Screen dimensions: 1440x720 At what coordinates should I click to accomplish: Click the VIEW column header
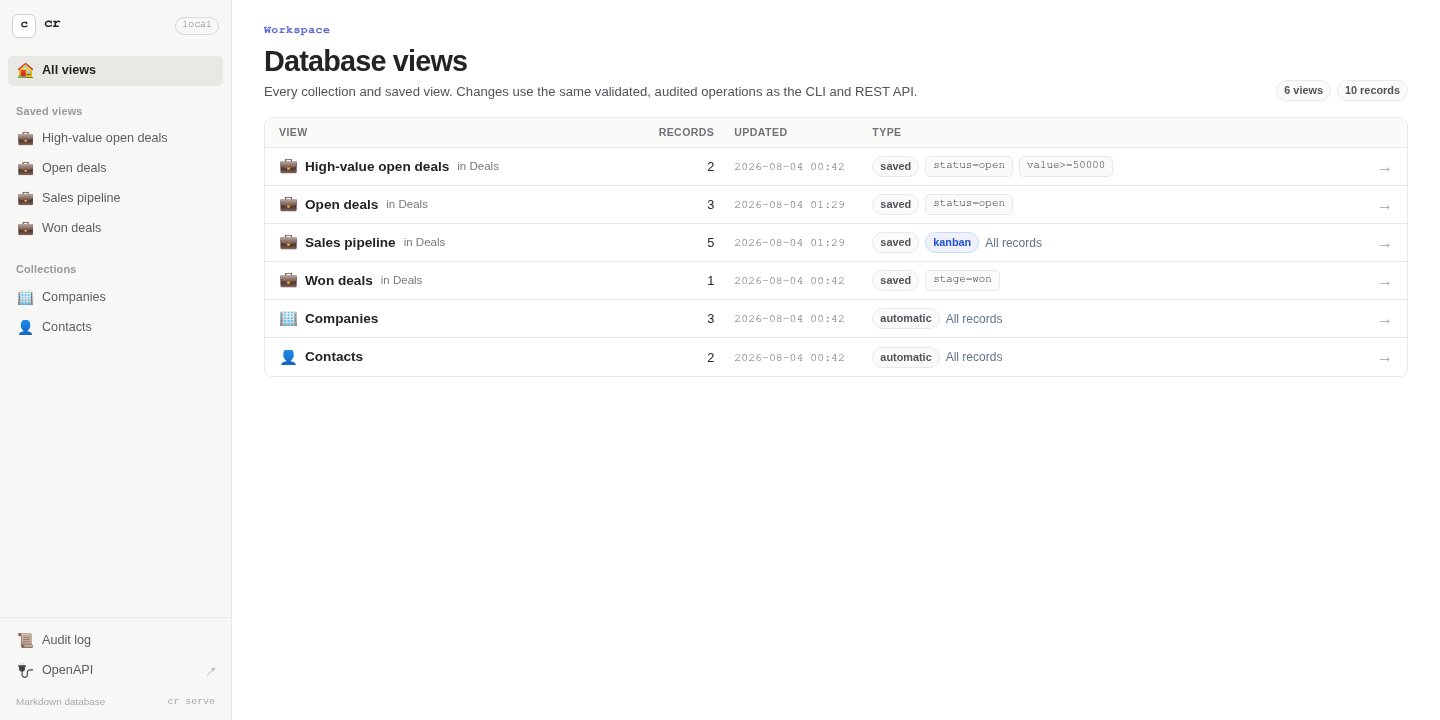(x=293, y=132)
